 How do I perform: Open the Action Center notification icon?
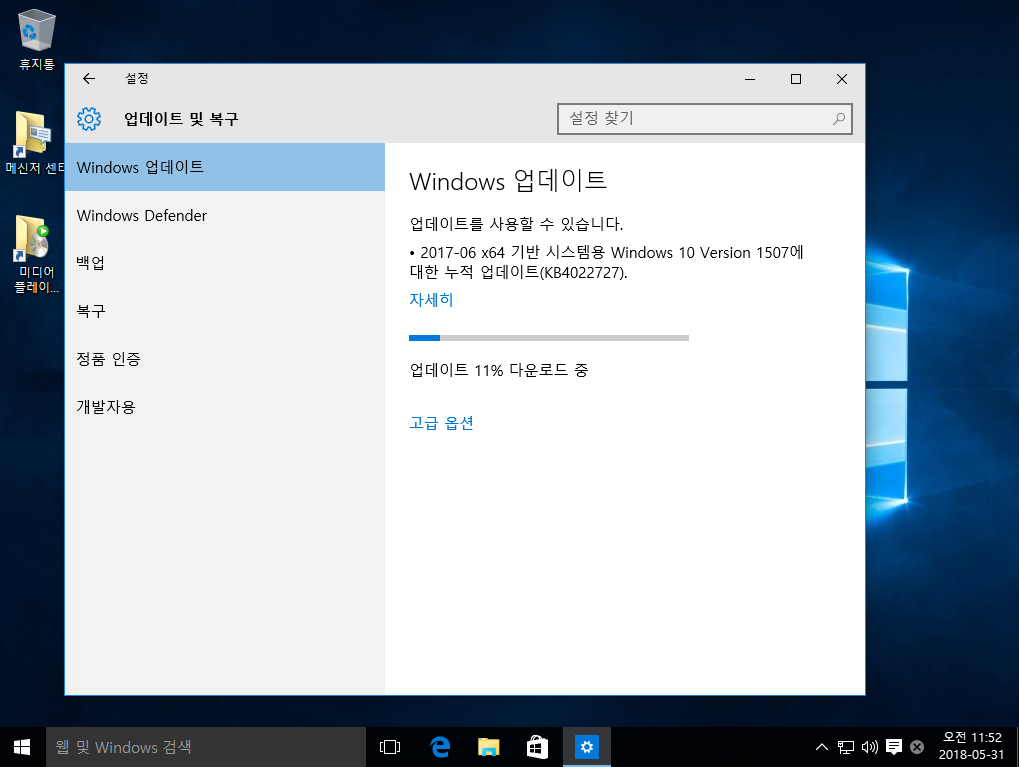click(894, 747)
